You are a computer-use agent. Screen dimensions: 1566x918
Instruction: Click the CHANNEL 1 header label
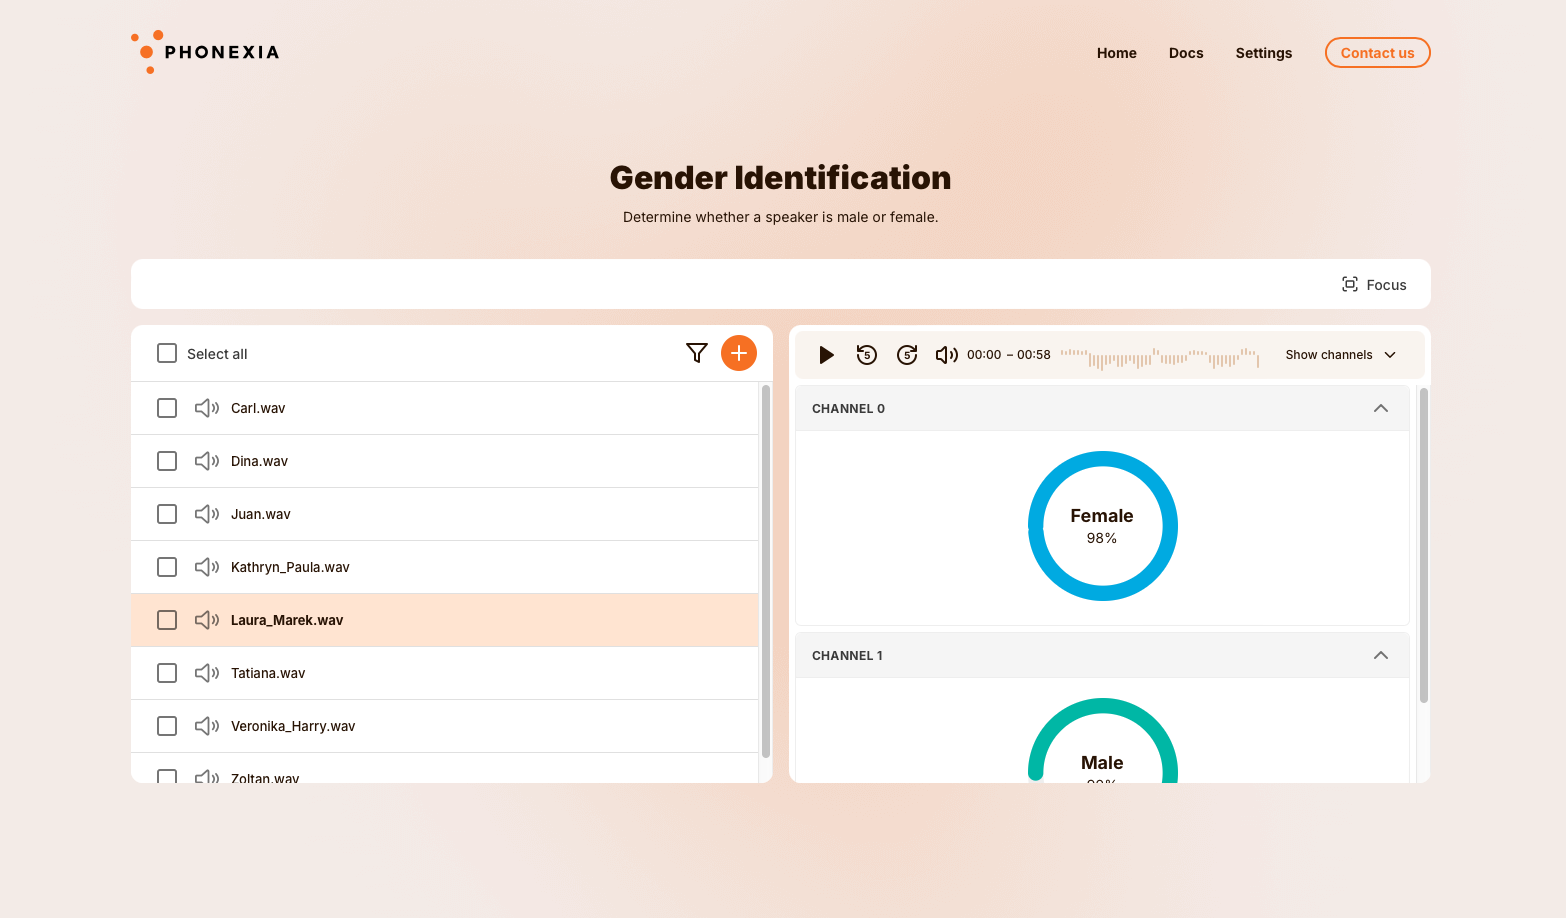pyautogui.click(x=847, y=655)
